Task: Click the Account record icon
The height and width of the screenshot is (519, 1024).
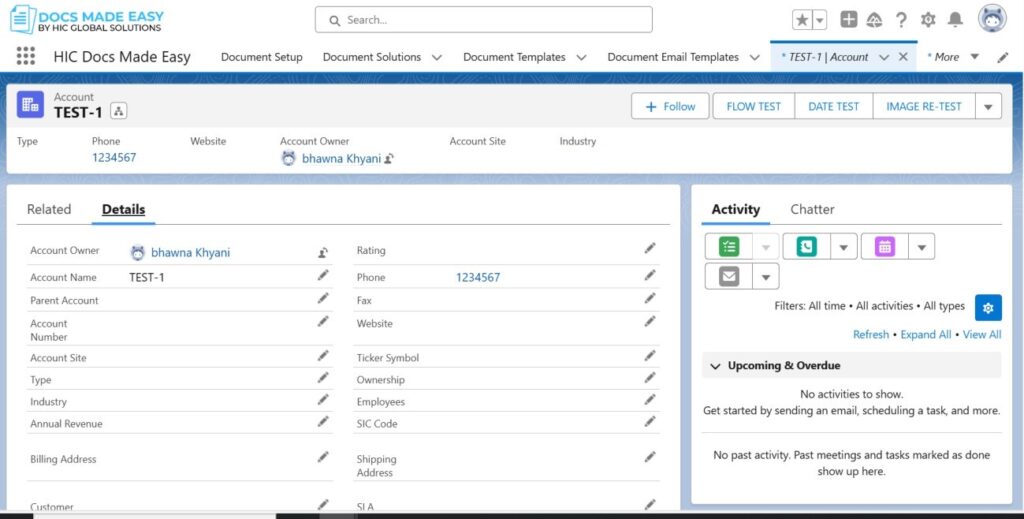Action: [x=30, y=104]
